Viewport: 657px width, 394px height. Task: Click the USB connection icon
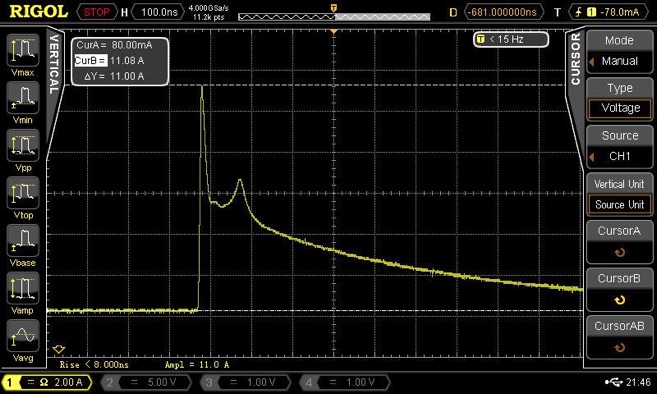pos(614,382)
